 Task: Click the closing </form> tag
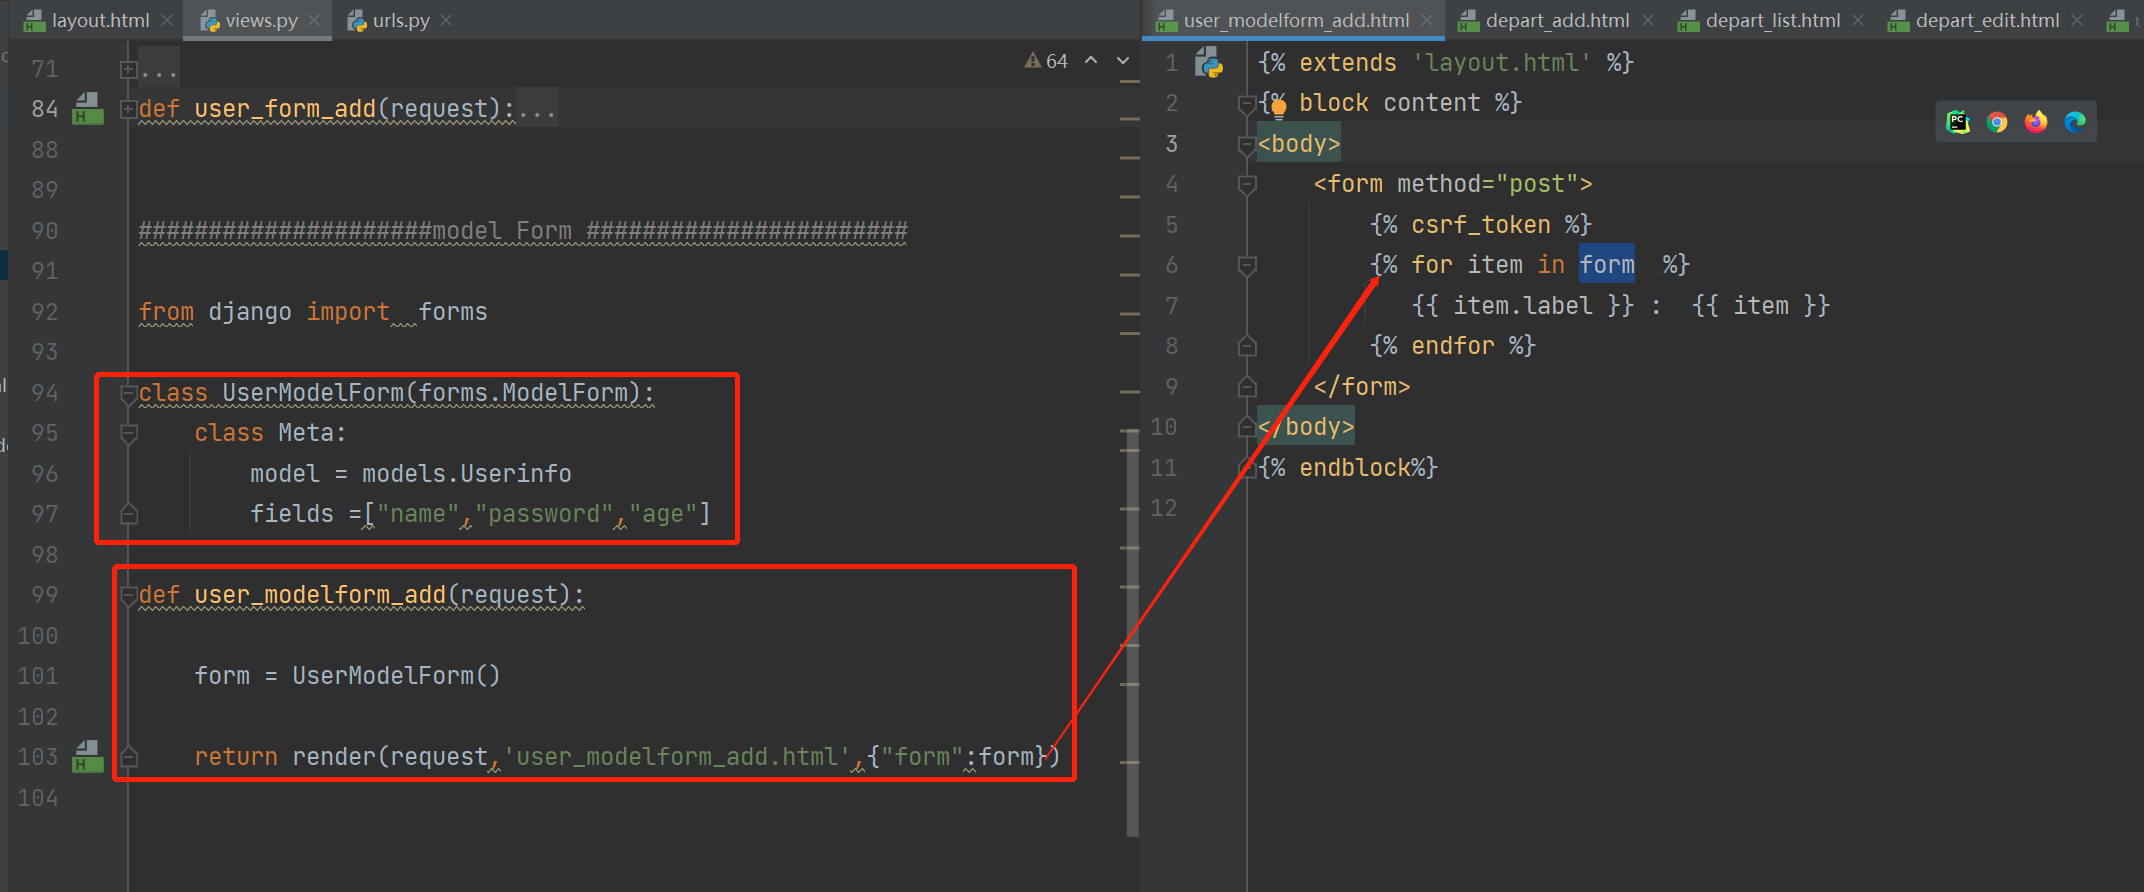(1362, 387)
